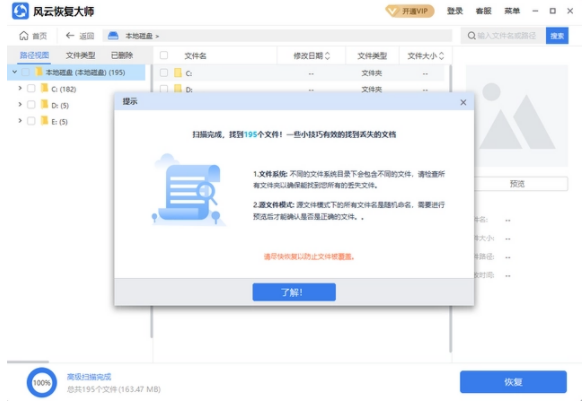Click the 扫描完成, 找到195个文件 heading
The width and height of the screenshot is (585, 401).
click(x=294, y=134)
